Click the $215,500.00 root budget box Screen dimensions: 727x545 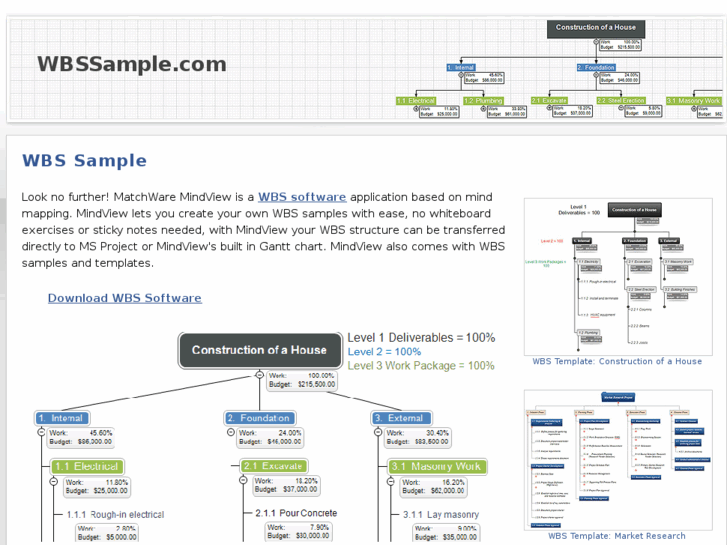pos(302,380)
